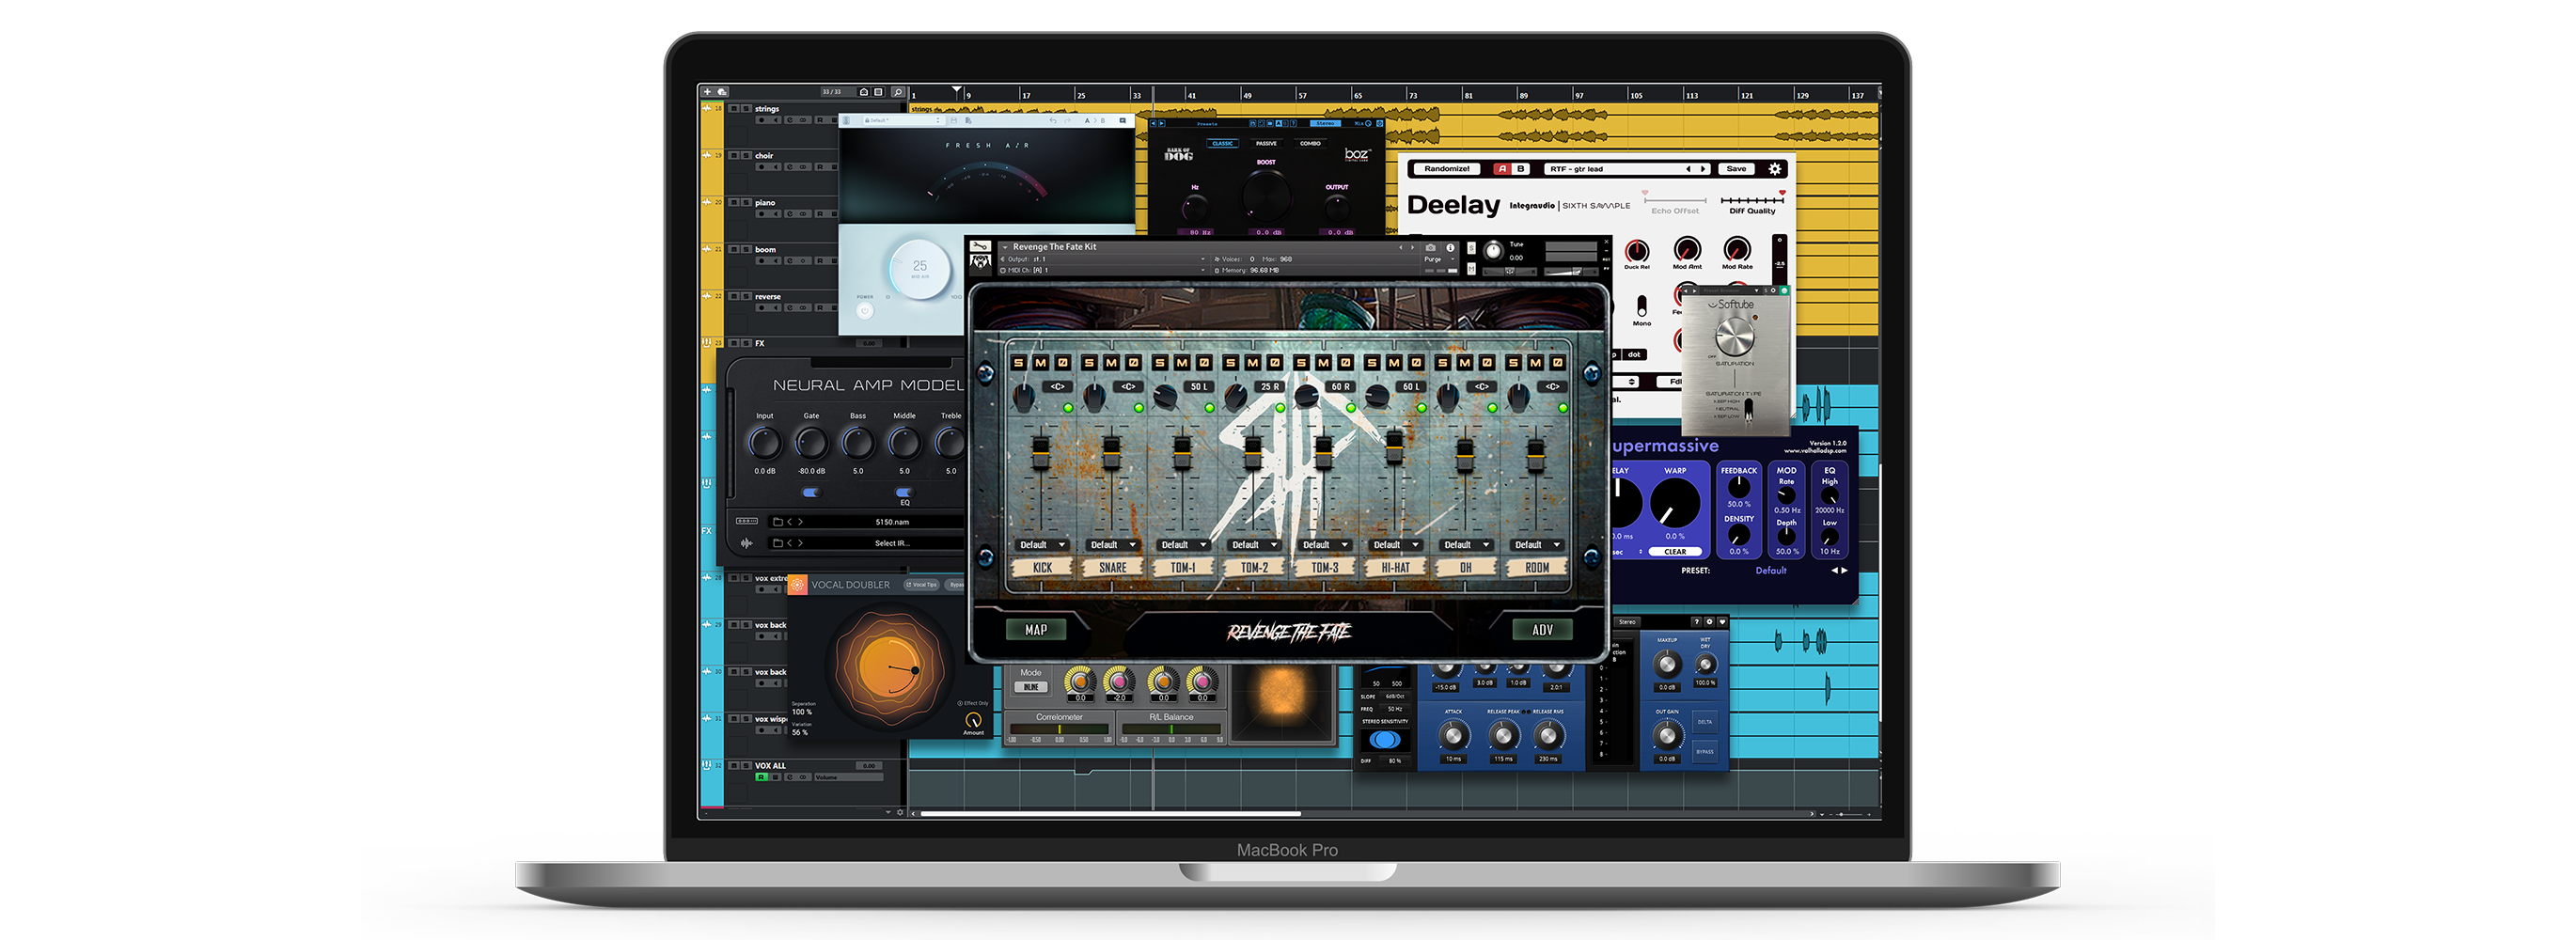Click the Randomize! button in Deelay

[x=1447, y=169]
